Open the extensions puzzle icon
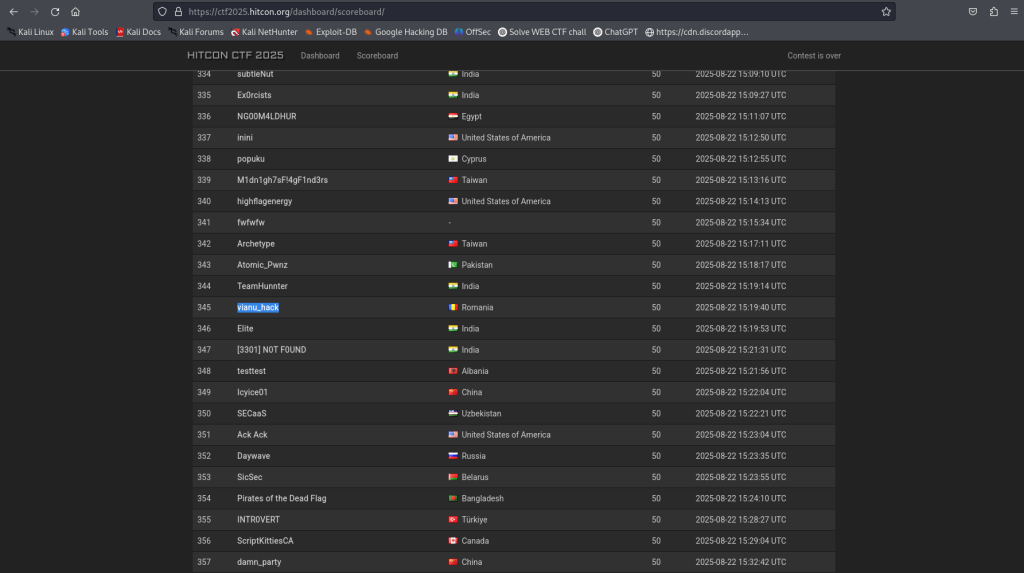 (993, 11)
